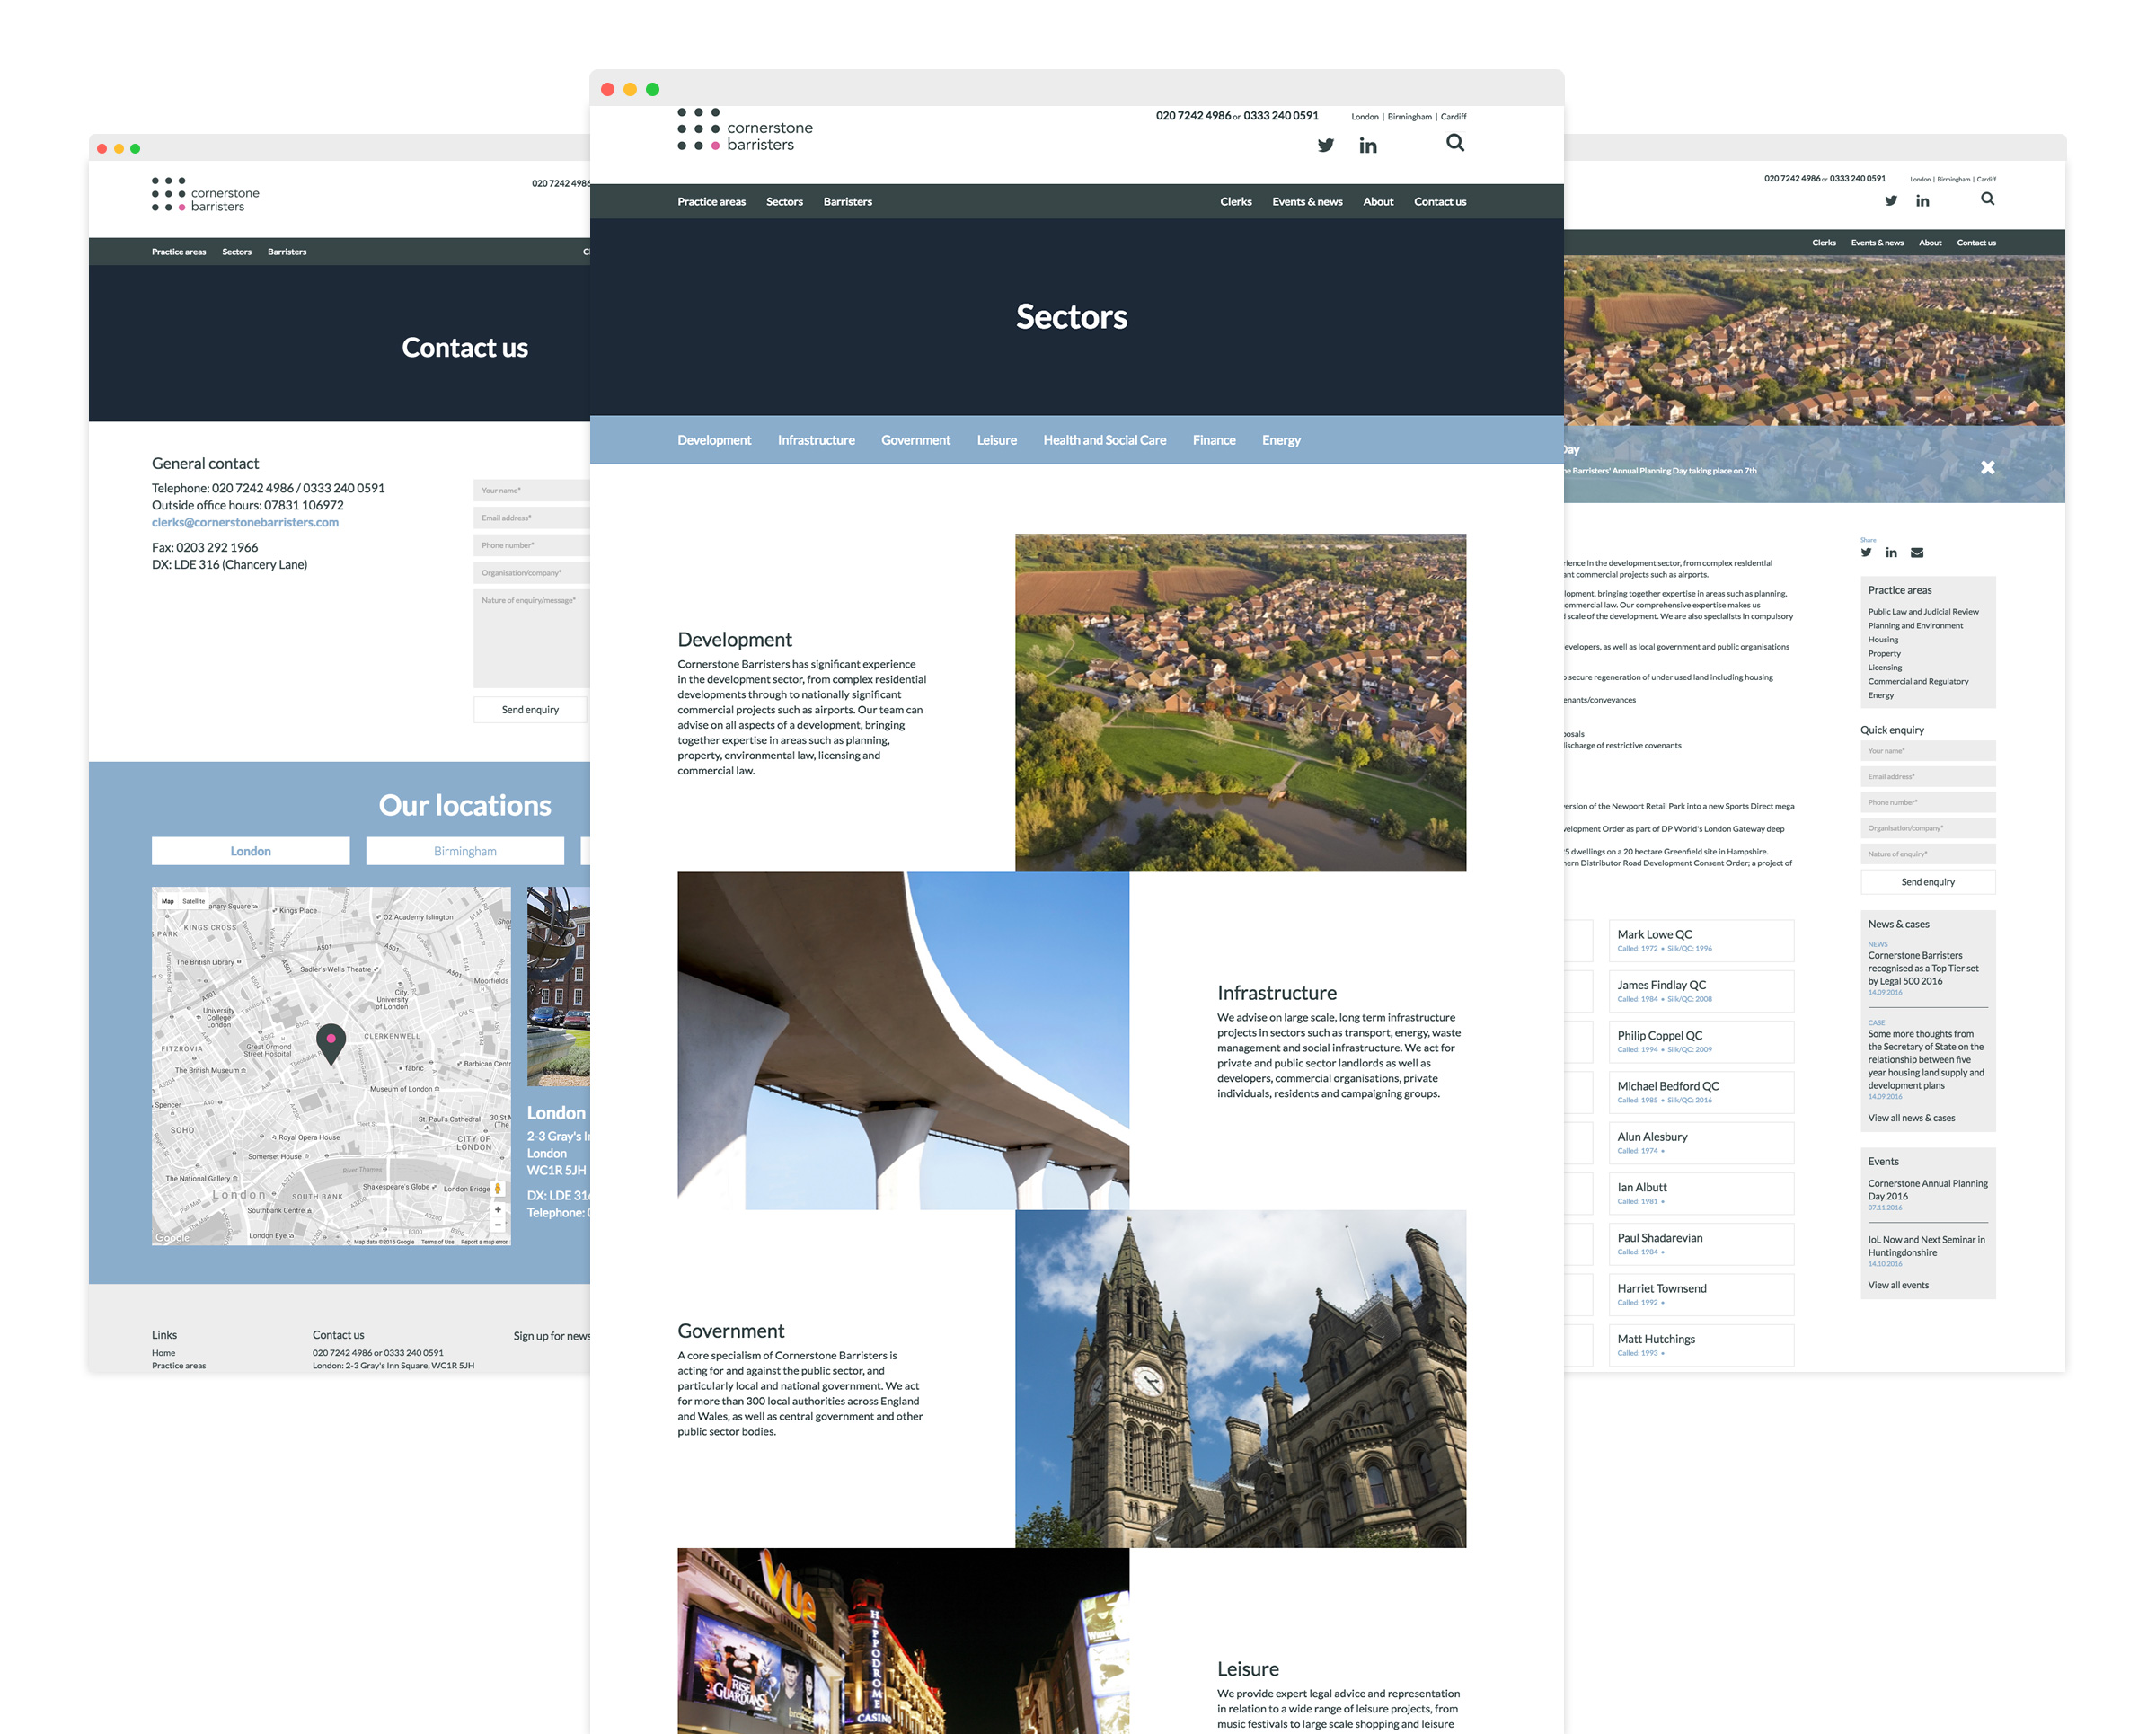Jump to Infrastructure sector tab
The image size is (2156, 1734).
pyautogui.click(x=816, y=440)
